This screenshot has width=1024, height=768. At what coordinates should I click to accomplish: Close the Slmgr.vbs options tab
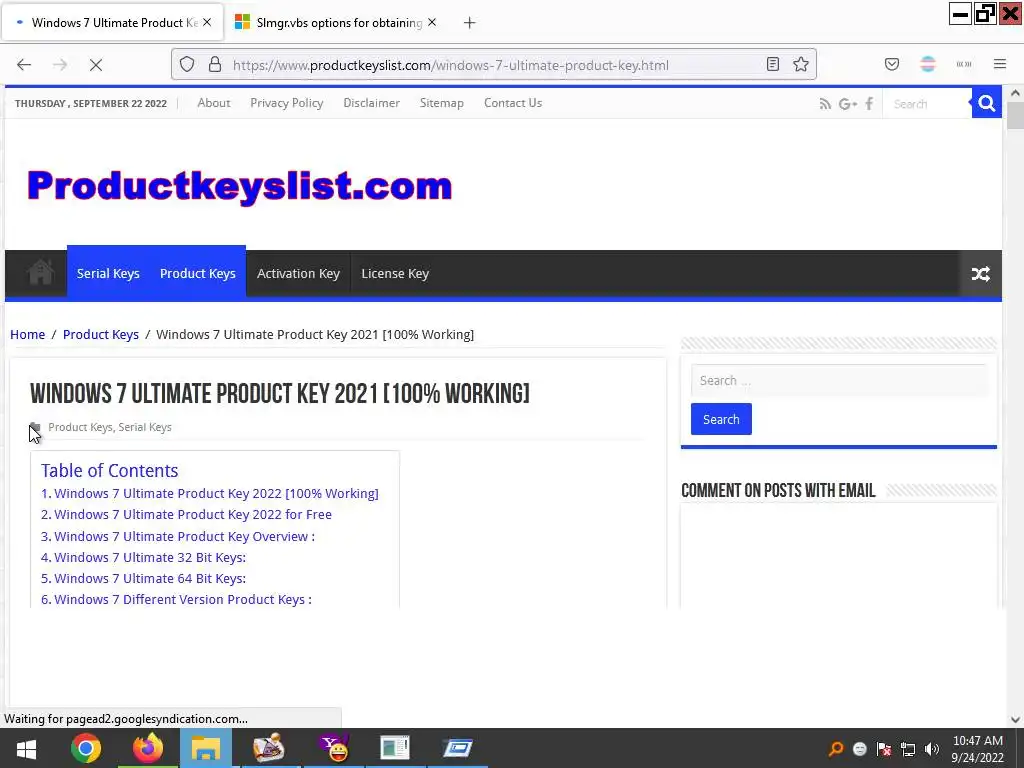(x=432, y=22)
